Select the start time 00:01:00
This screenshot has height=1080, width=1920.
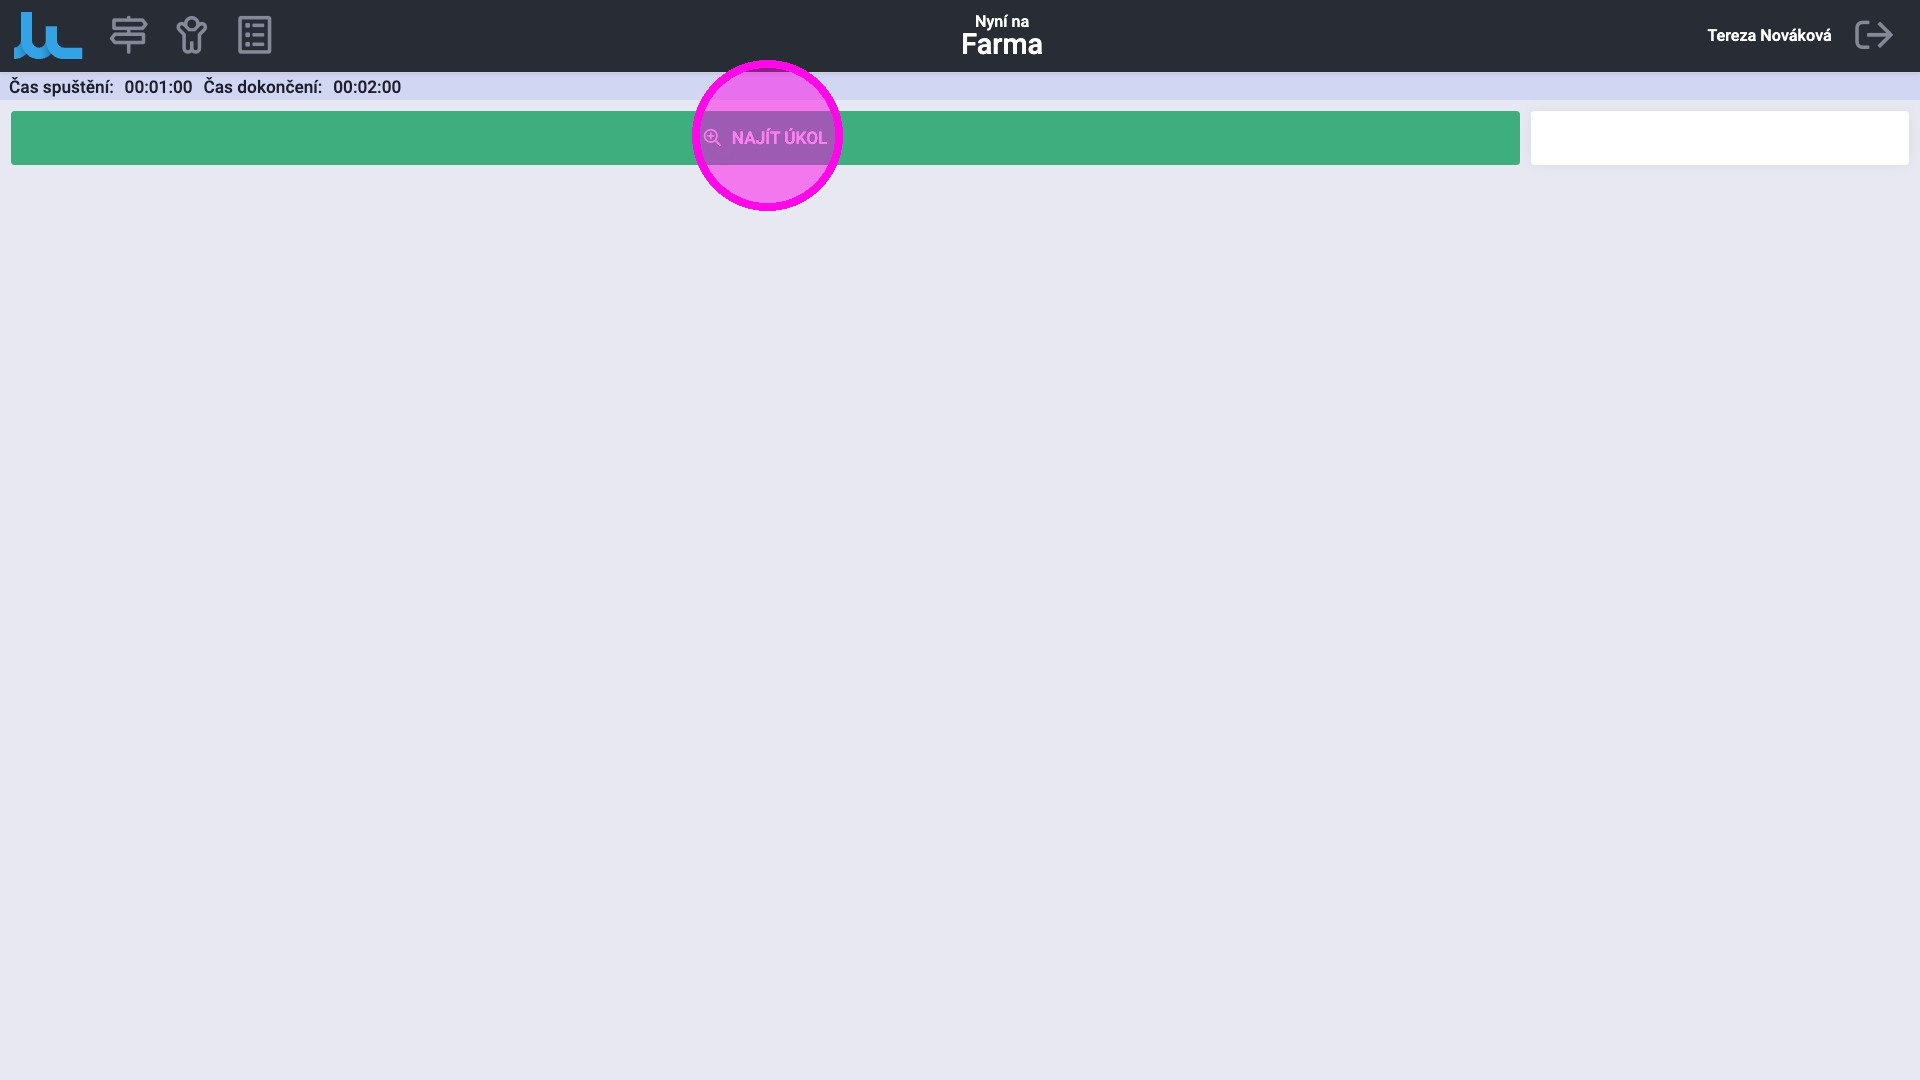tap(158, 87)
